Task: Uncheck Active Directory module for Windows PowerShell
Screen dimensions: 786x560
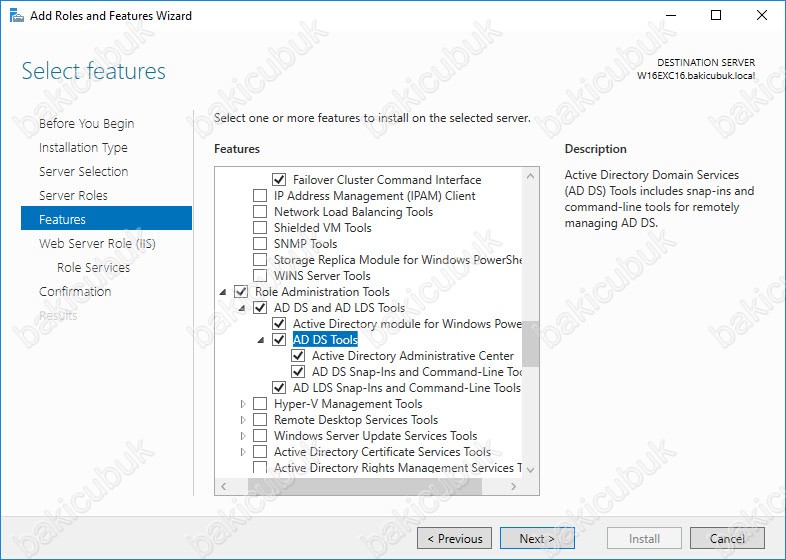Action: click(279, 324)
